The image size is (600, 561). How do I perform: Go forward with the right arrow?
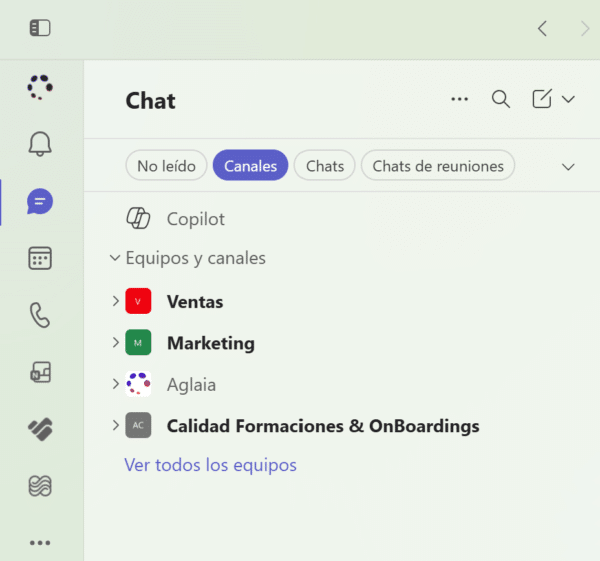[585, 28]
